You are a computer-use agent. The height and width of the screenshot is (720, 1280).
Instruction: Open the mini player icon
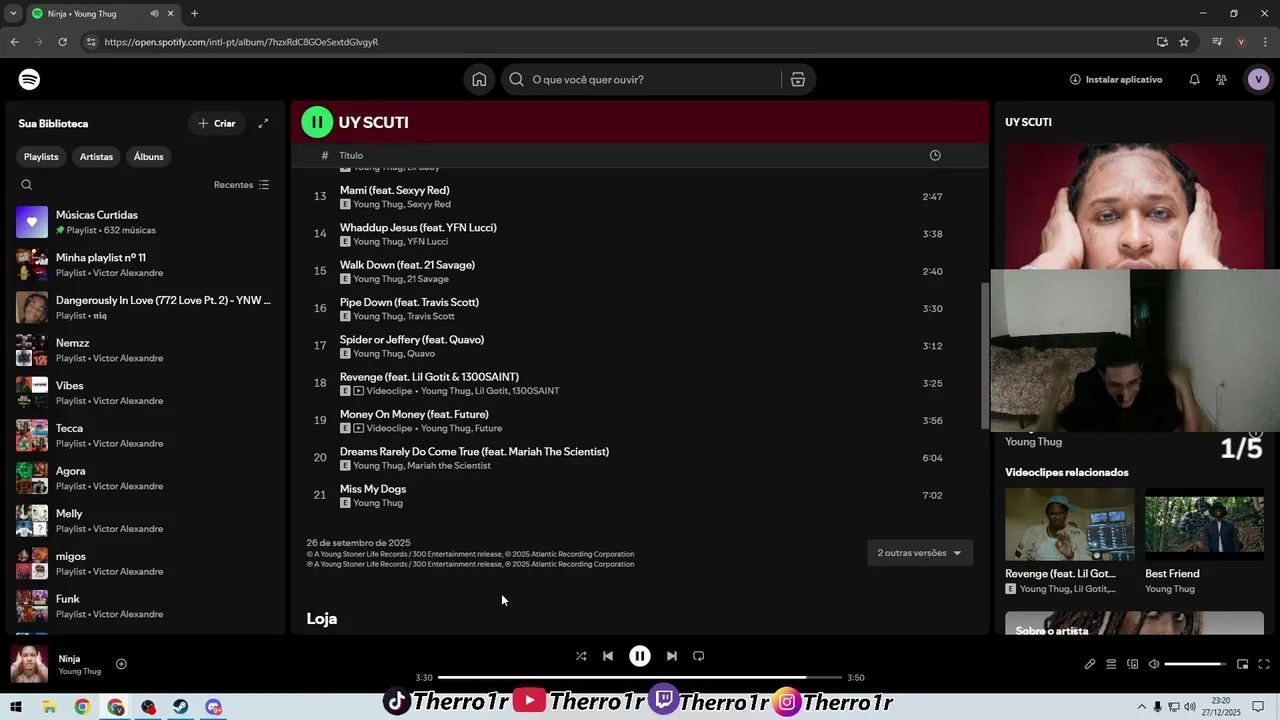1243,664
